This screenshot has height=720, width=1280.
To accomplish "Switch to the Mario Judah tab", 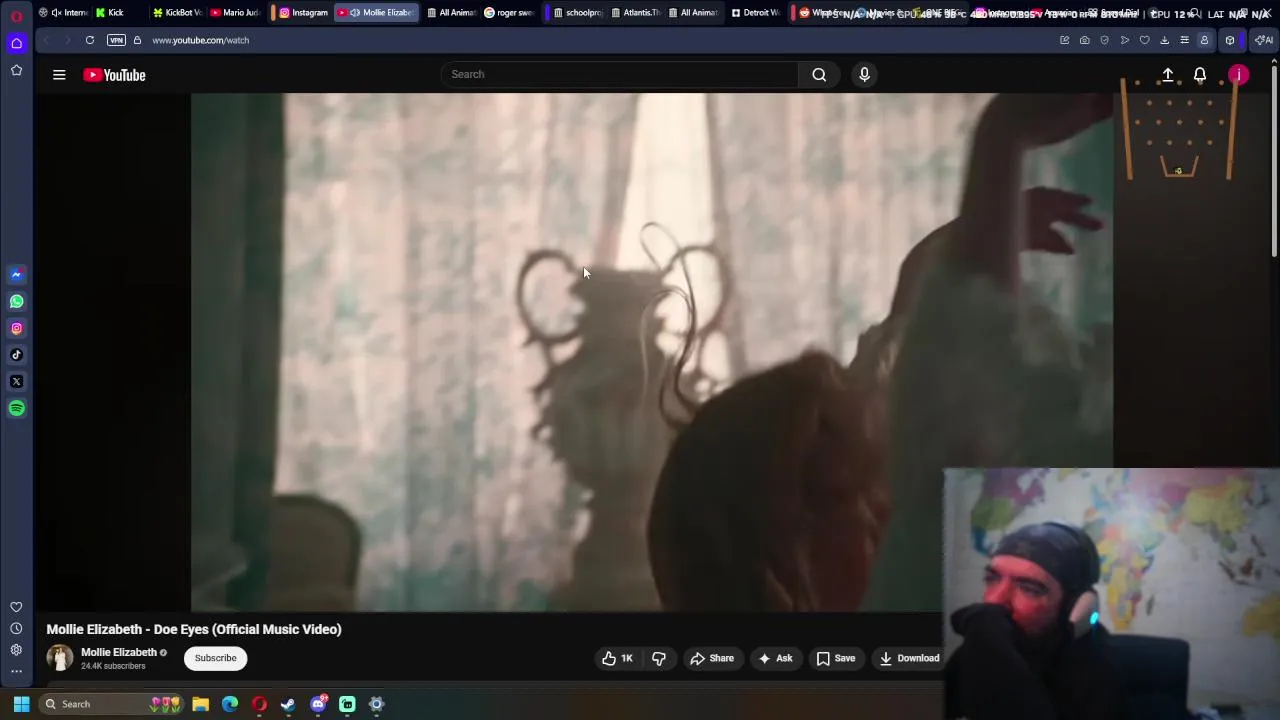I will point(235,13).
